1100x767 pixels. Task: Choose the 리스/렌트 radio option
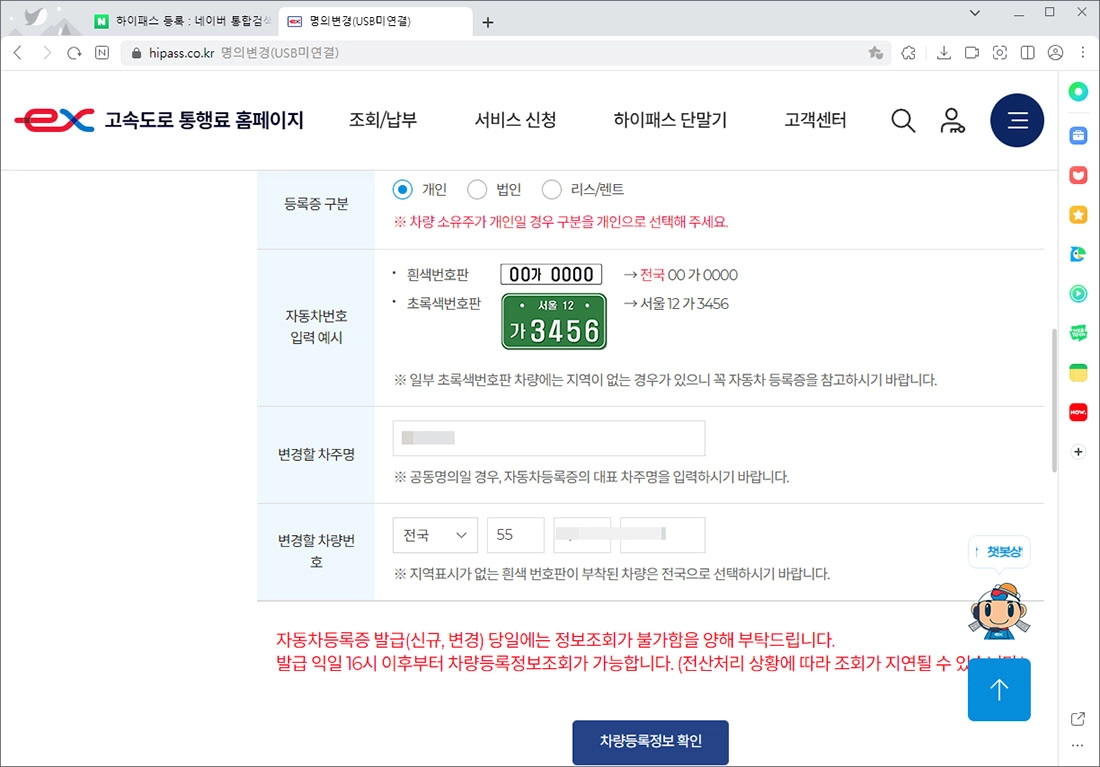coord(551,189)
